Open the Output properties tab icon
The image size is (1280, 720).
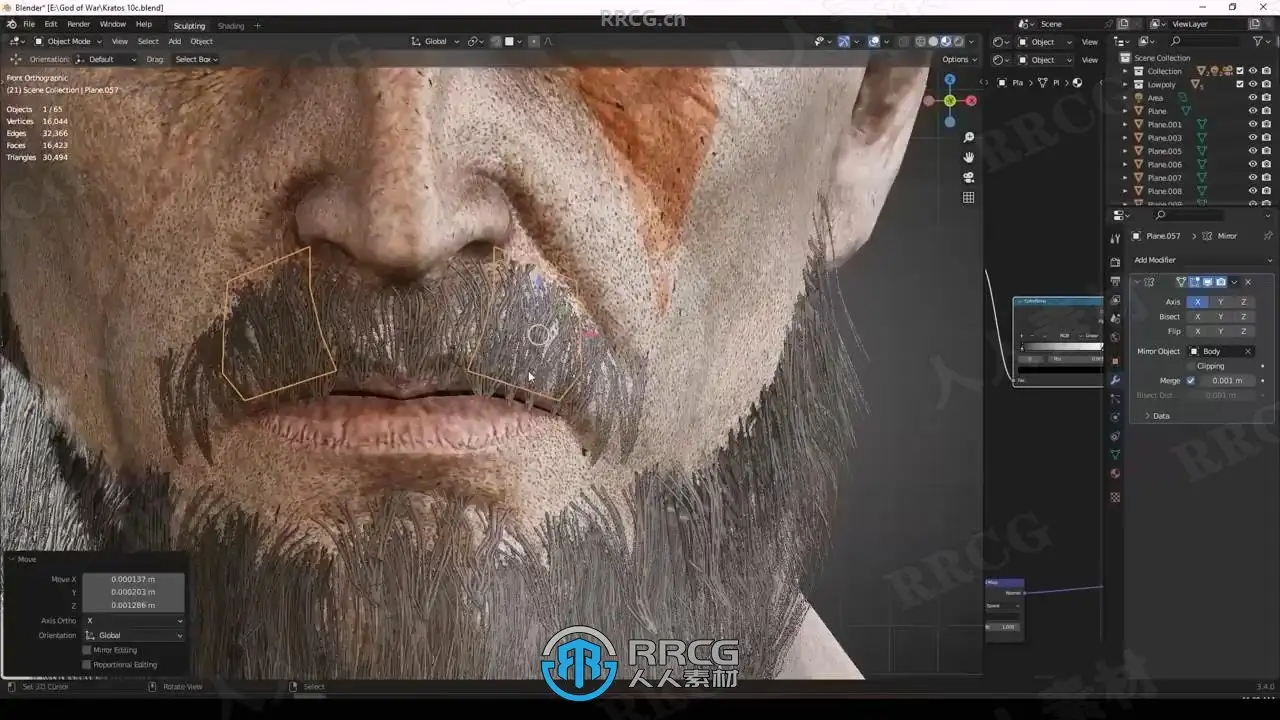tap(1116, 281)
